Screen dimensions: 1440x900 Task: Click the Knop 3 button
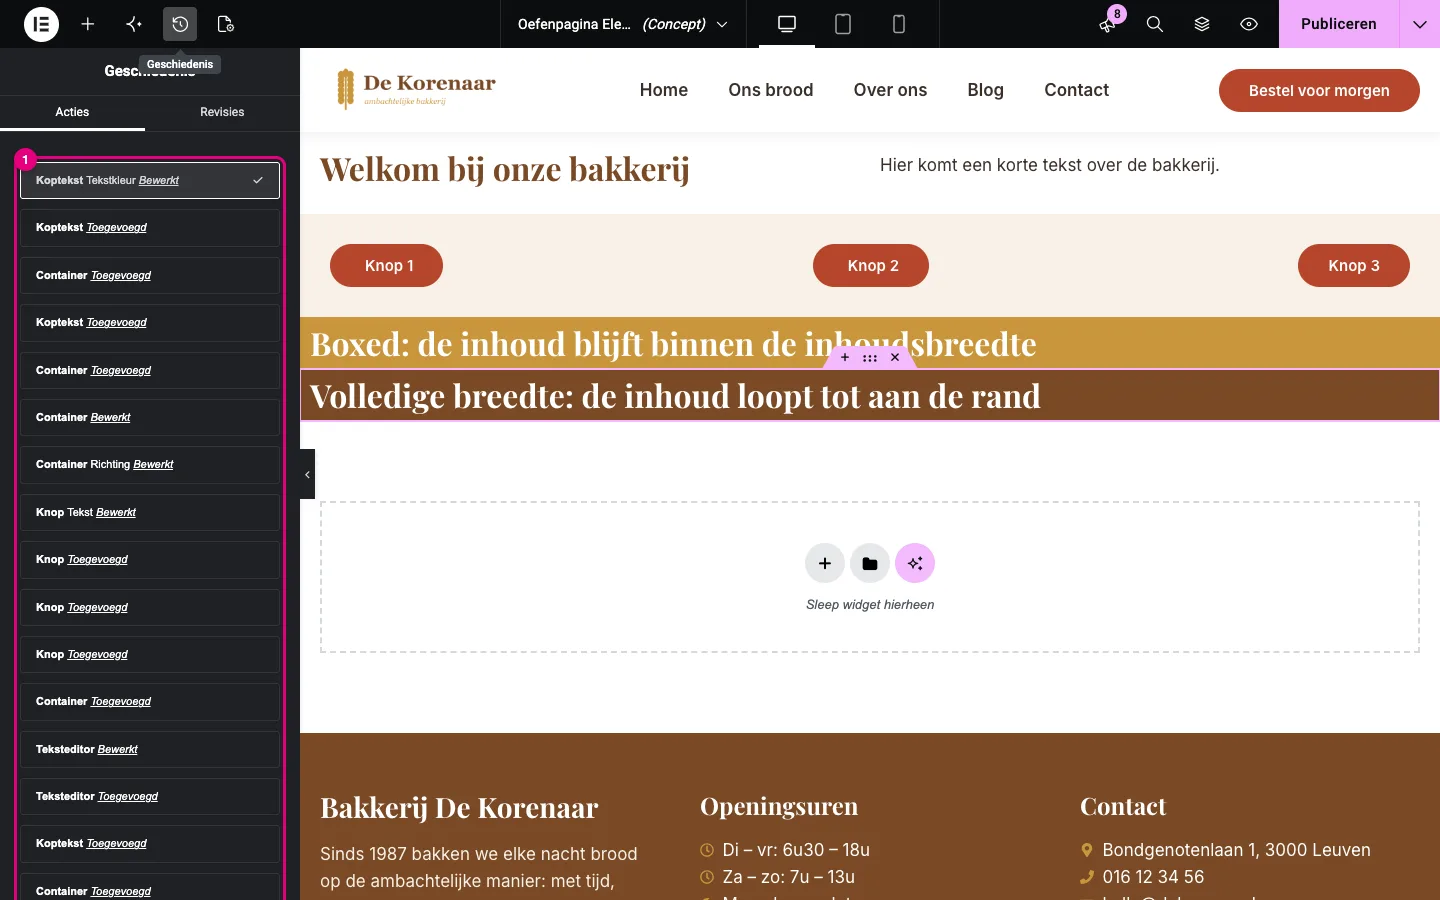click(x=1354, y=265)
